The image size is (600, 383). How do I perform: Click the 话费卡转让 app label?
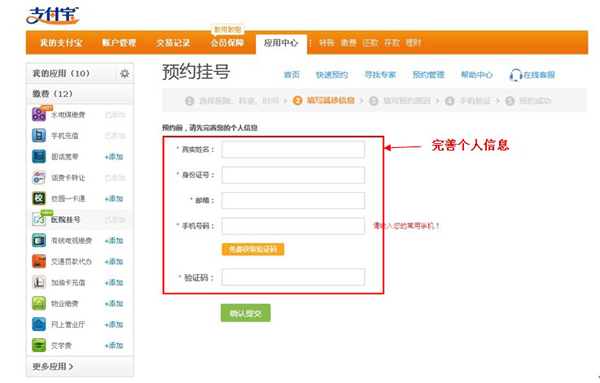tap(68, 178)
